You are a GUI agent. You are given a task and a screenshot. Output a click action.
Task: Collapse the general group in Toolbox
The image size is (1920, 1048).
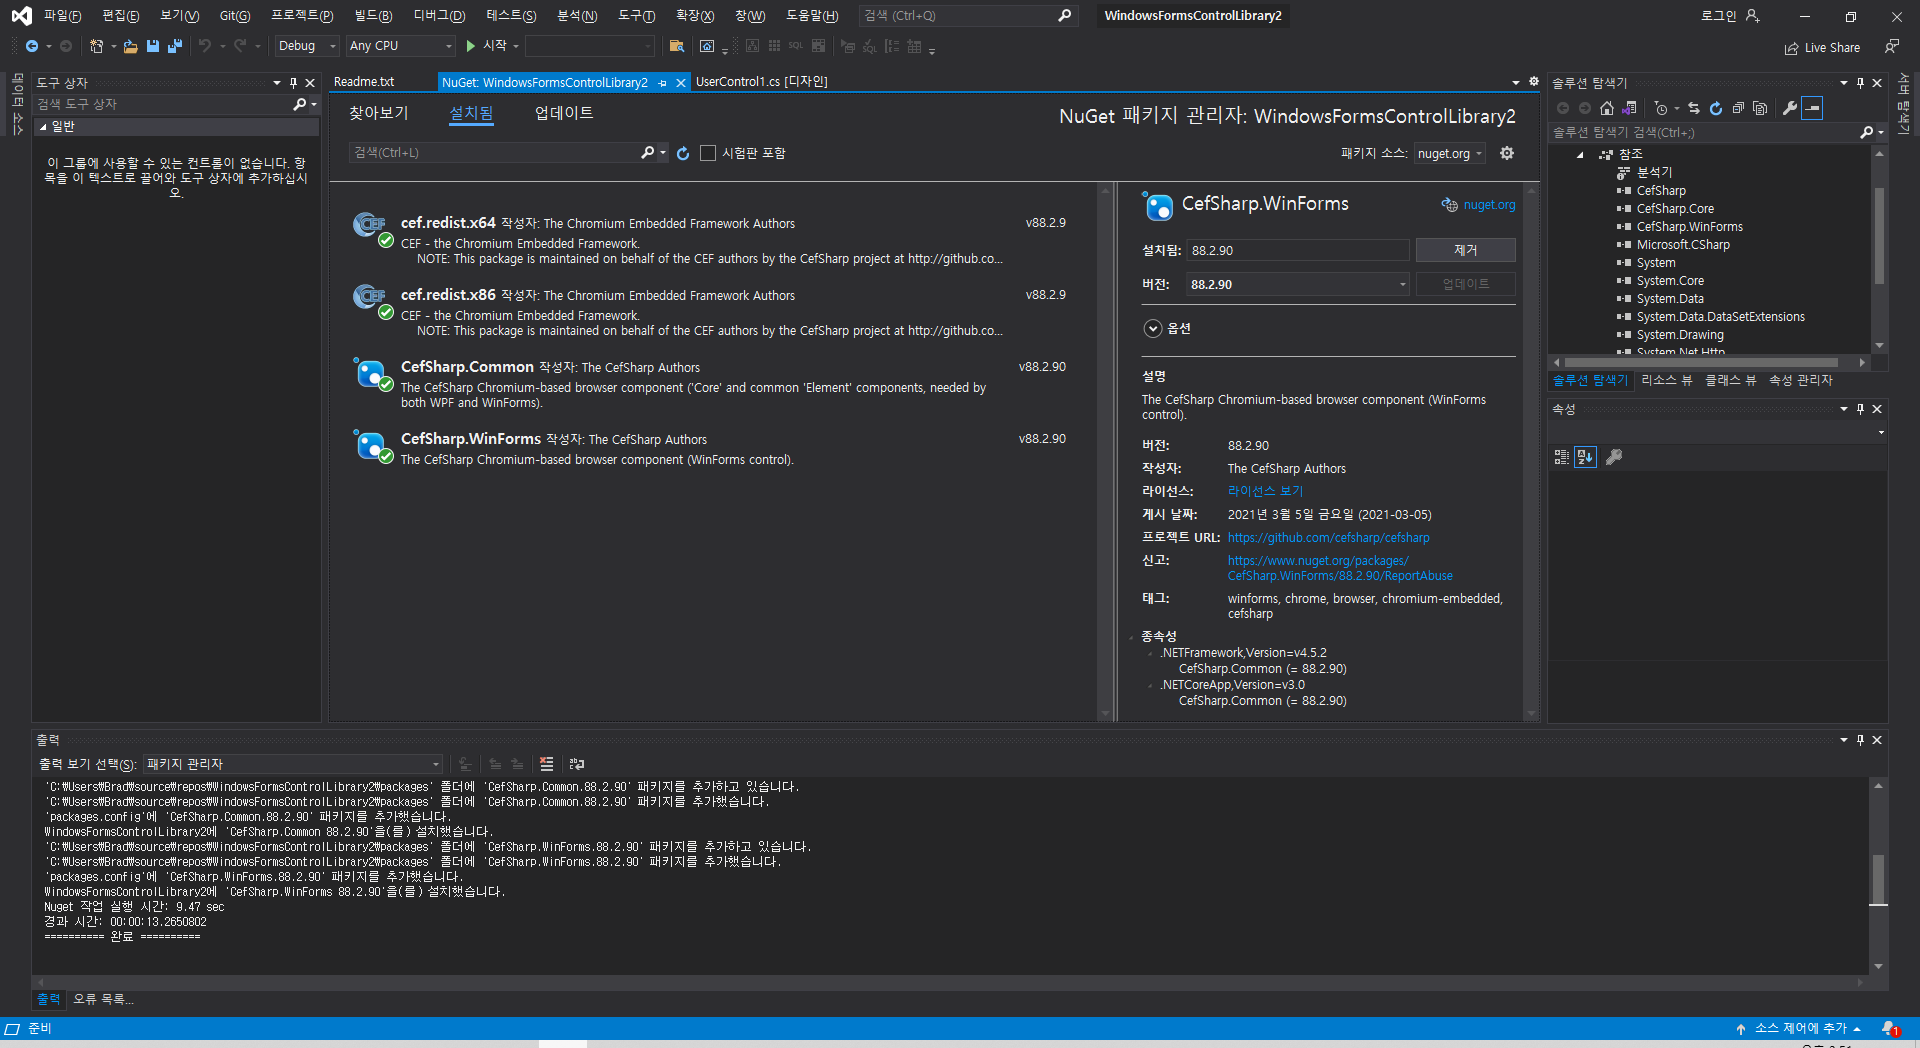[x=43, y=127]
